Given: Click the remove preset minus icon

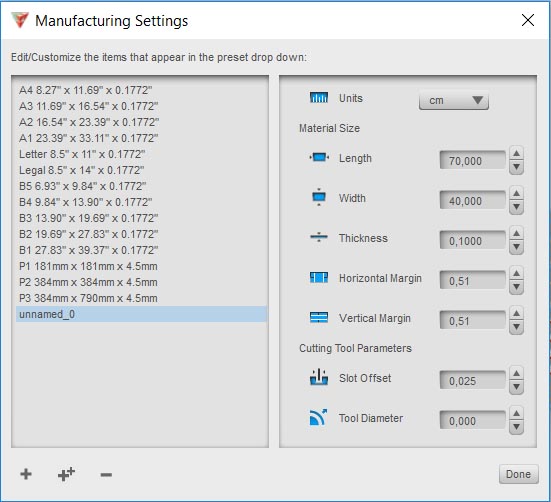Looking at the screenshot, I should pyautogui.click(x=106, y=475).
